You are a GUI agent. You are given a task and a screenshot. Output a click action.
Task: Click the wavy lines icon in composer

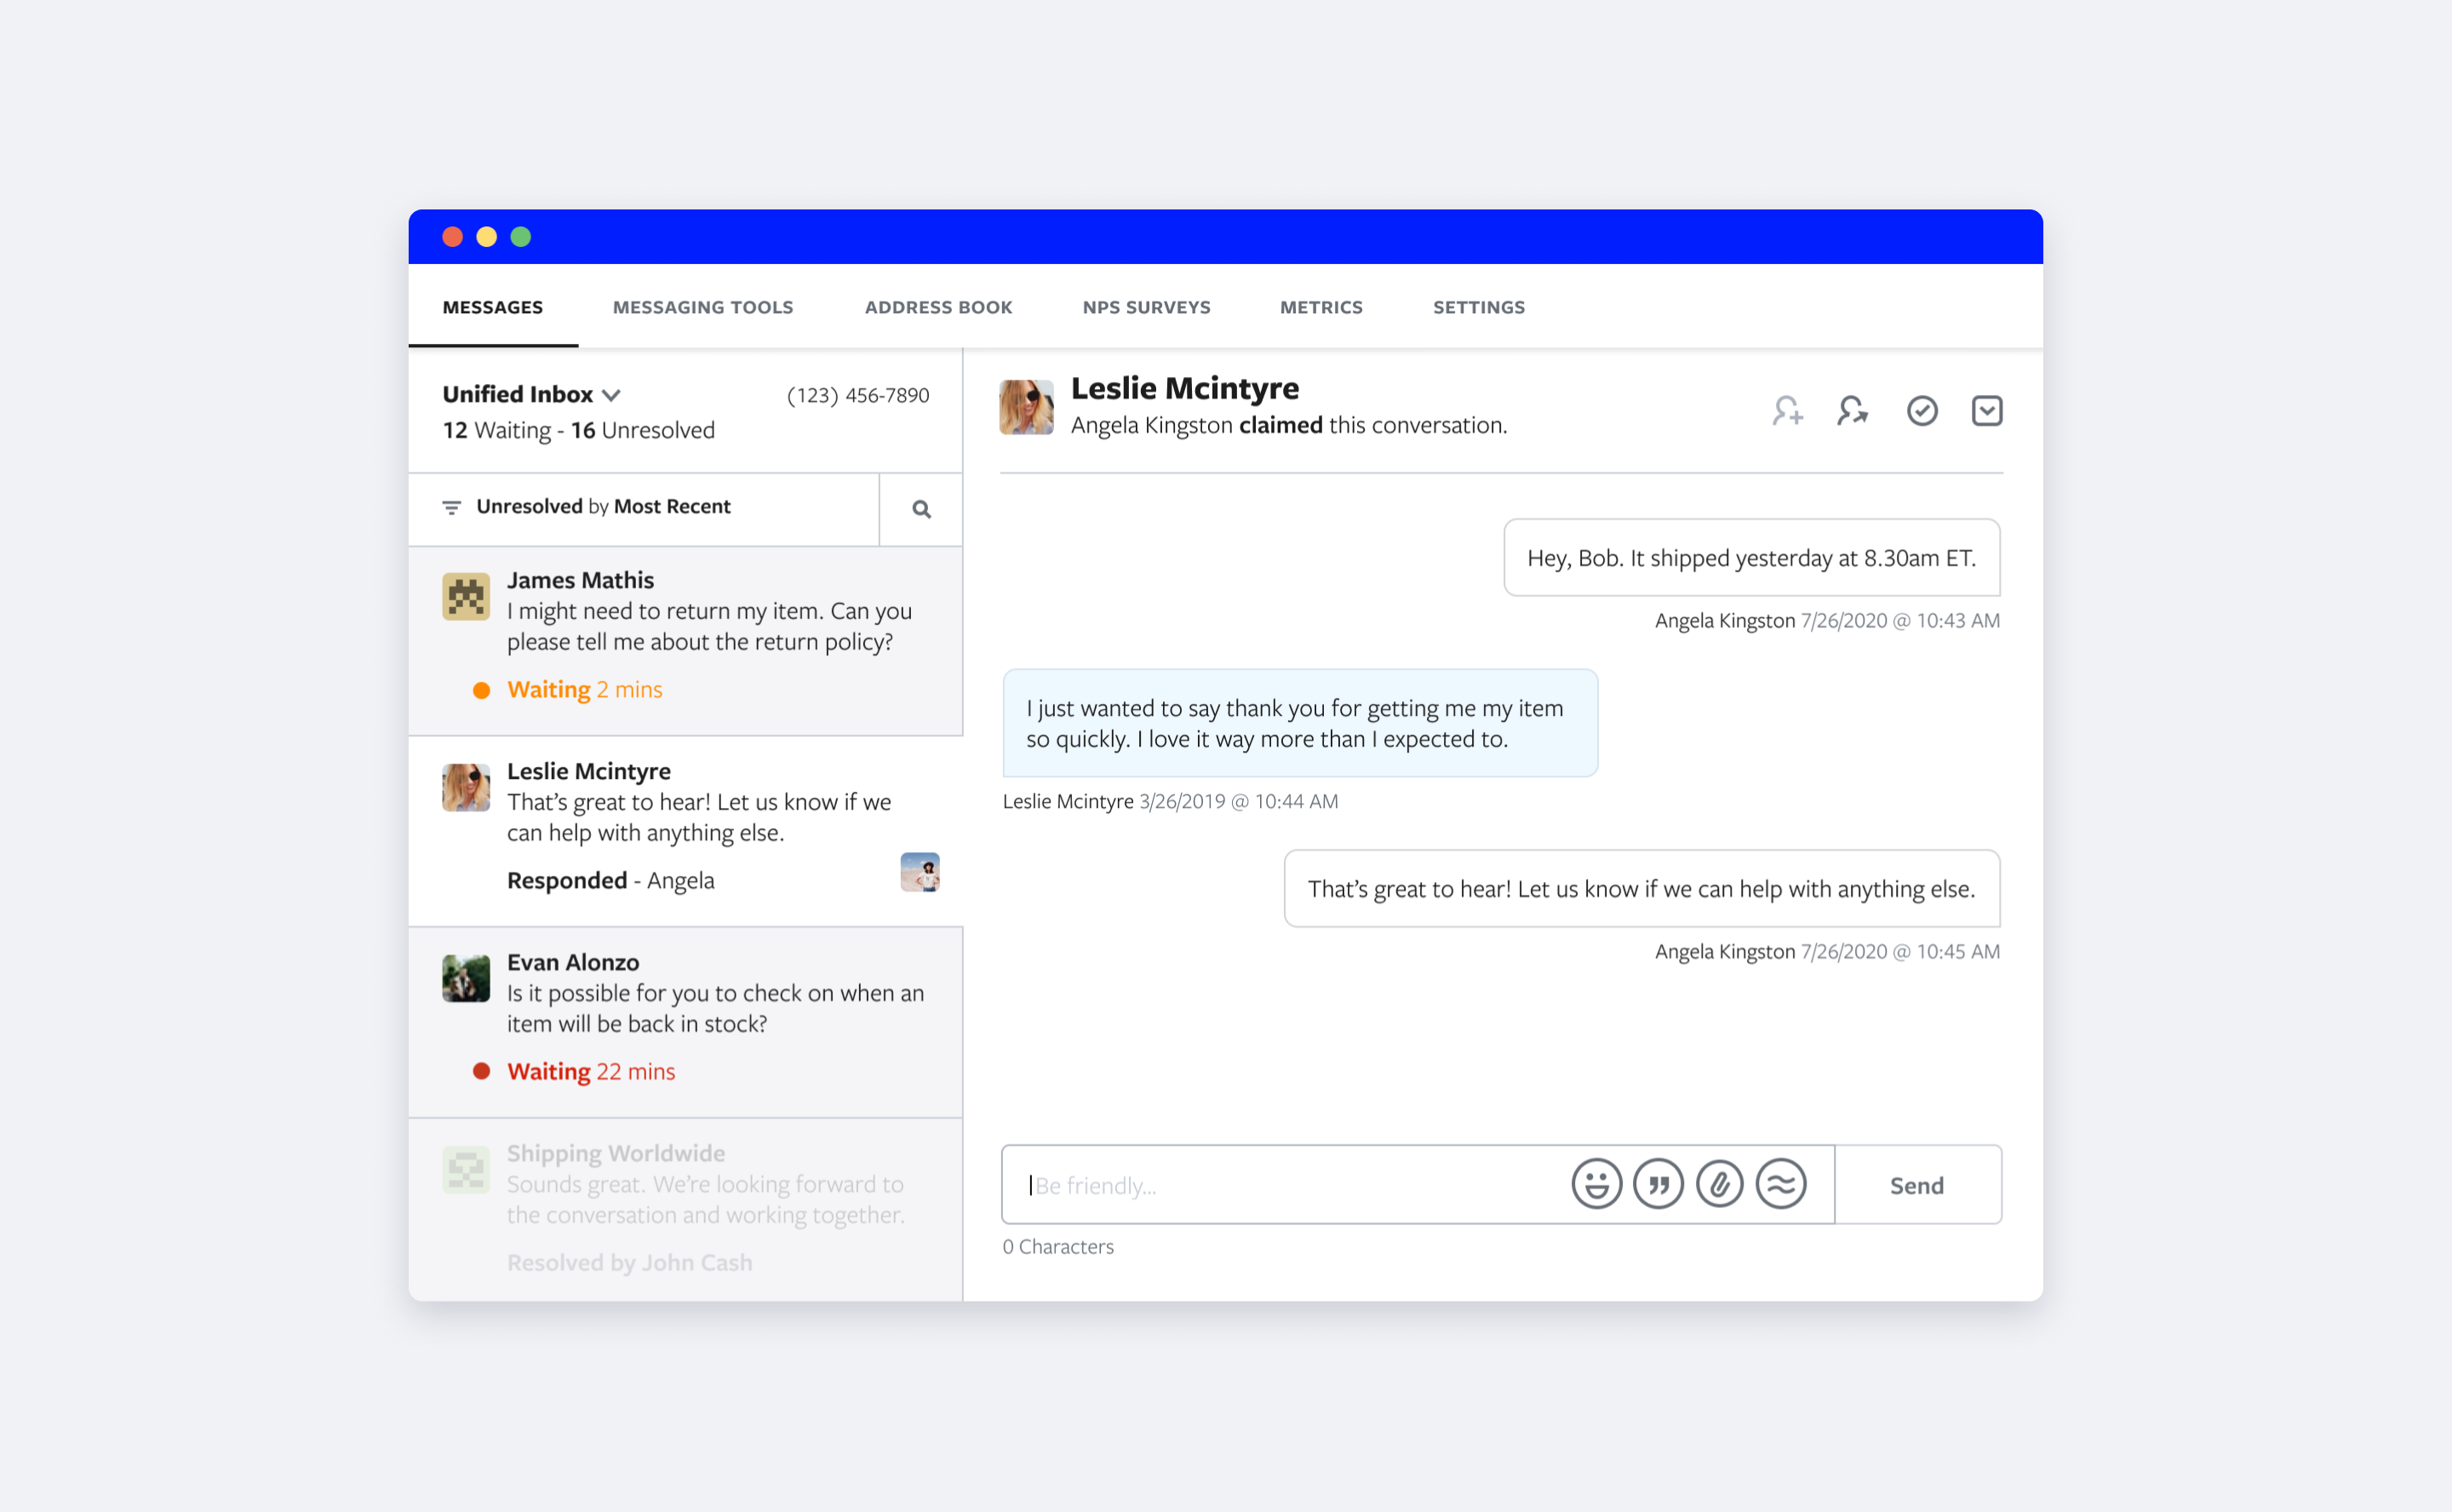click(x=1781, y=1185)
